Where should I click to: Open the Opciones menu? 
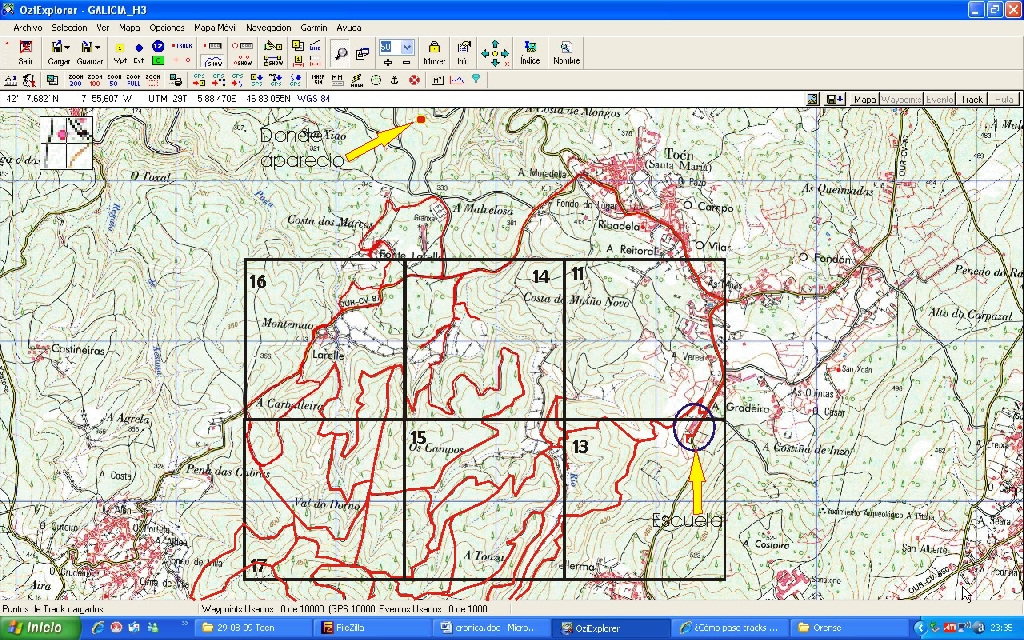[167, 27]
